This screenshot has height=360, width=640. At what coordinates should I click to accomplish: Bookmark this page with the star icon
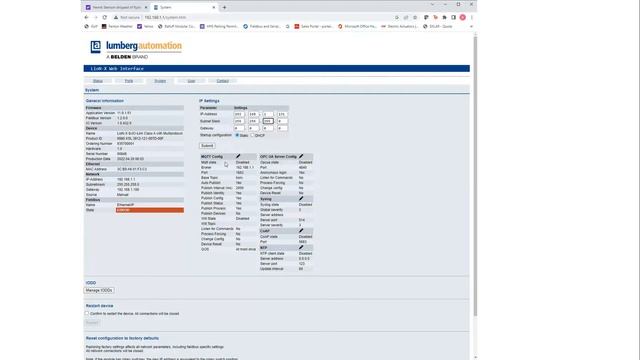pos(415,18)
